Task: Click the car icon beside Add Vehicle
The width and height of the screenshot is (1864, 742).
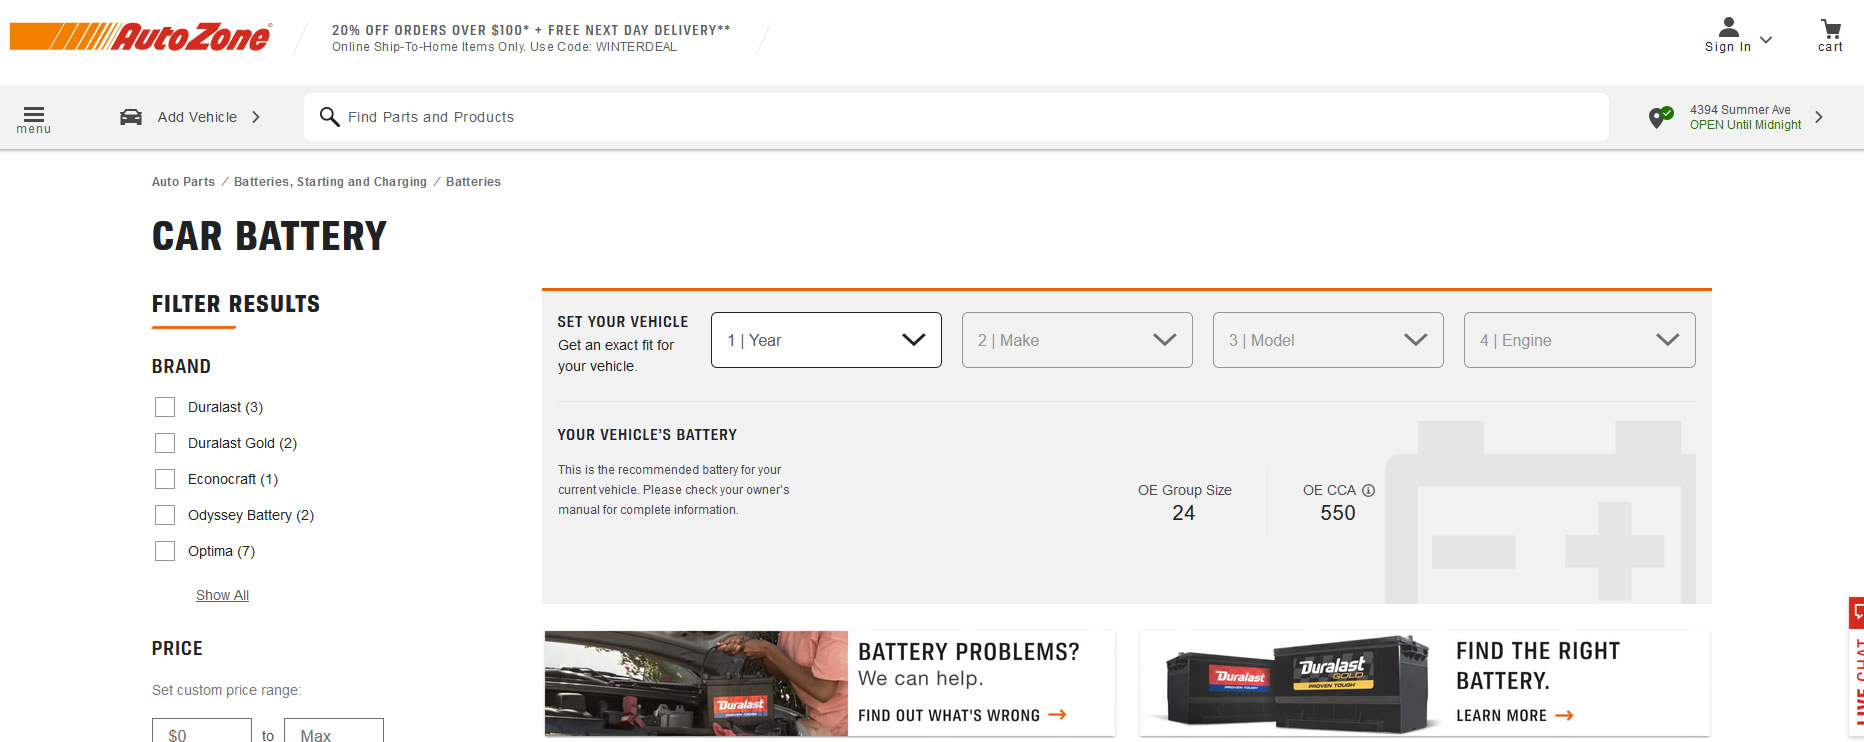Action: [131, 117]
